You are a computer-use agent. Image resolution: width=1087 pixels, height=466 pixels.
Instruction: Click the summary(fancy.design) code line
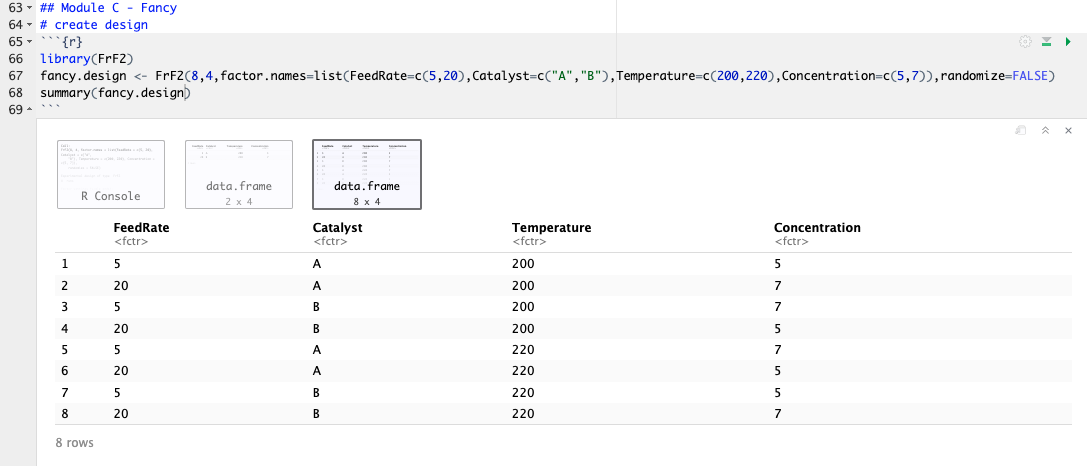[114, 93]
